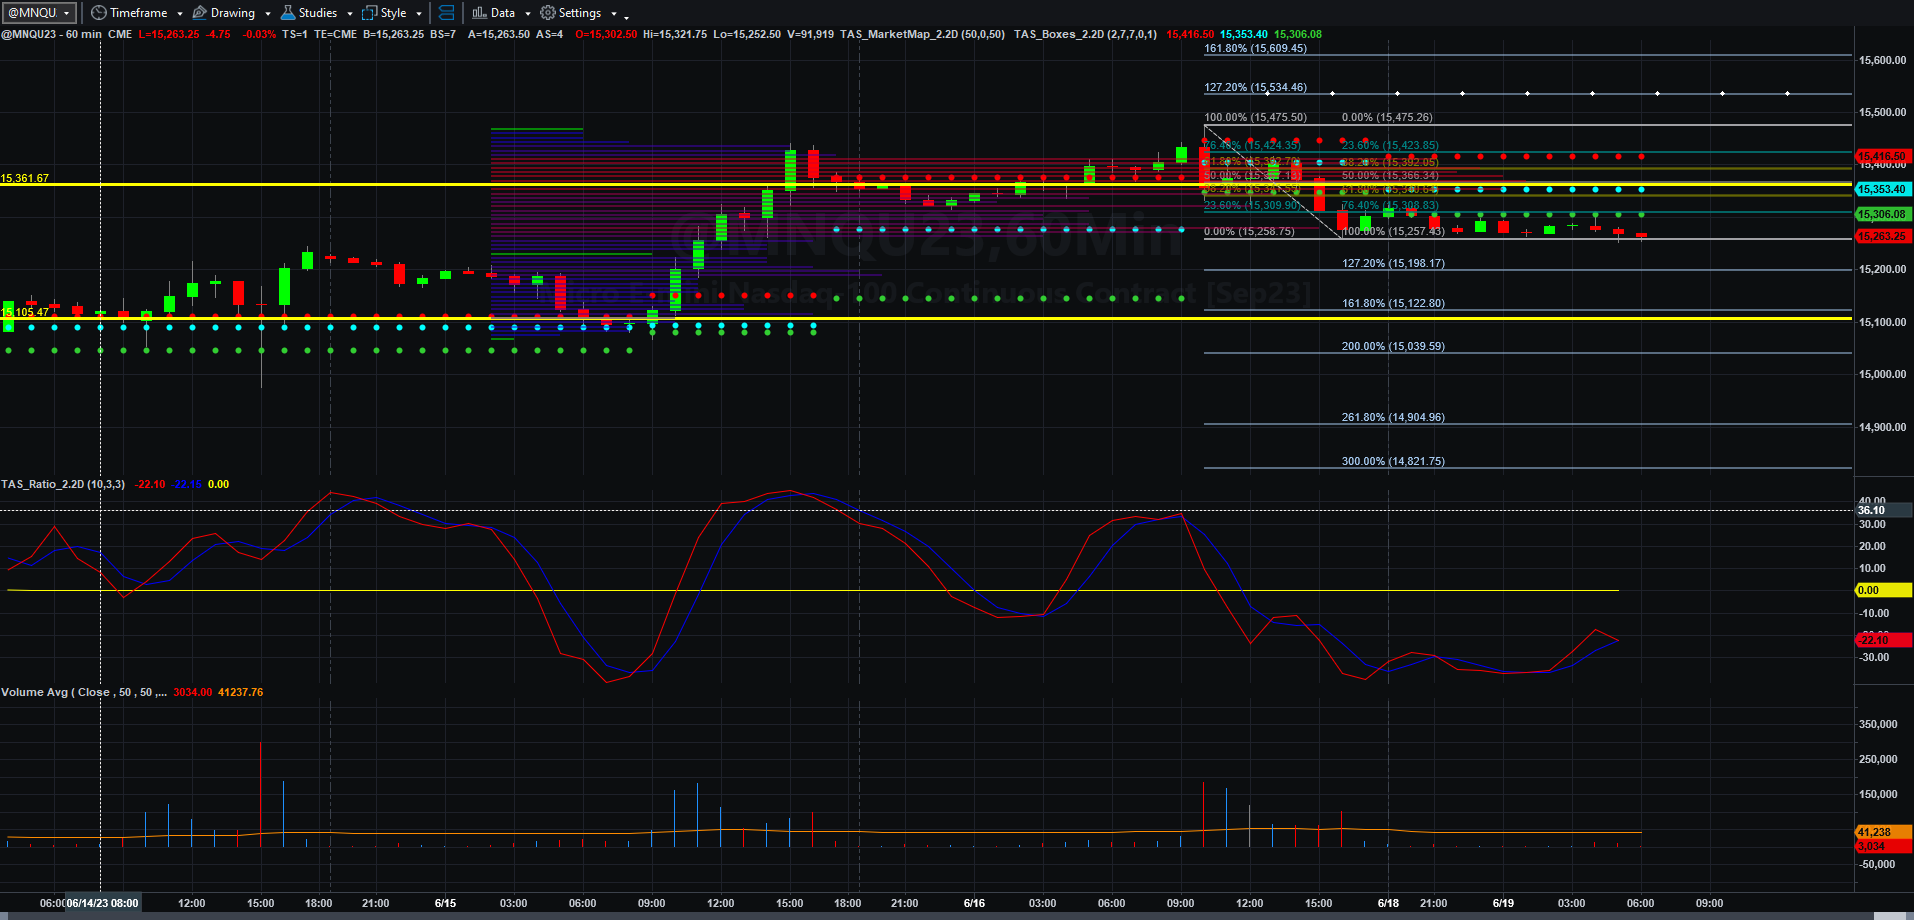The height and width of the screenshot is (920, 1914).
Task: Open the Data menu label
Action: point(503,13)
